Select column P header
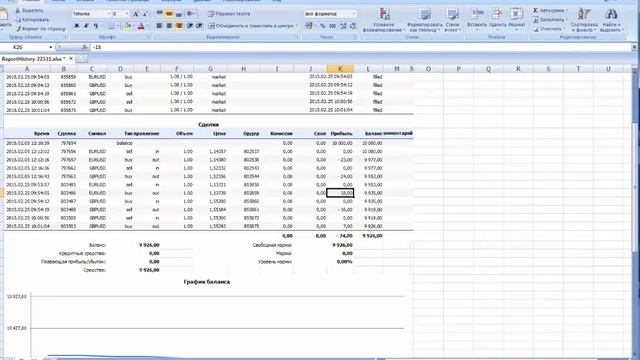The image size is (640, 360). click(458, 69)
